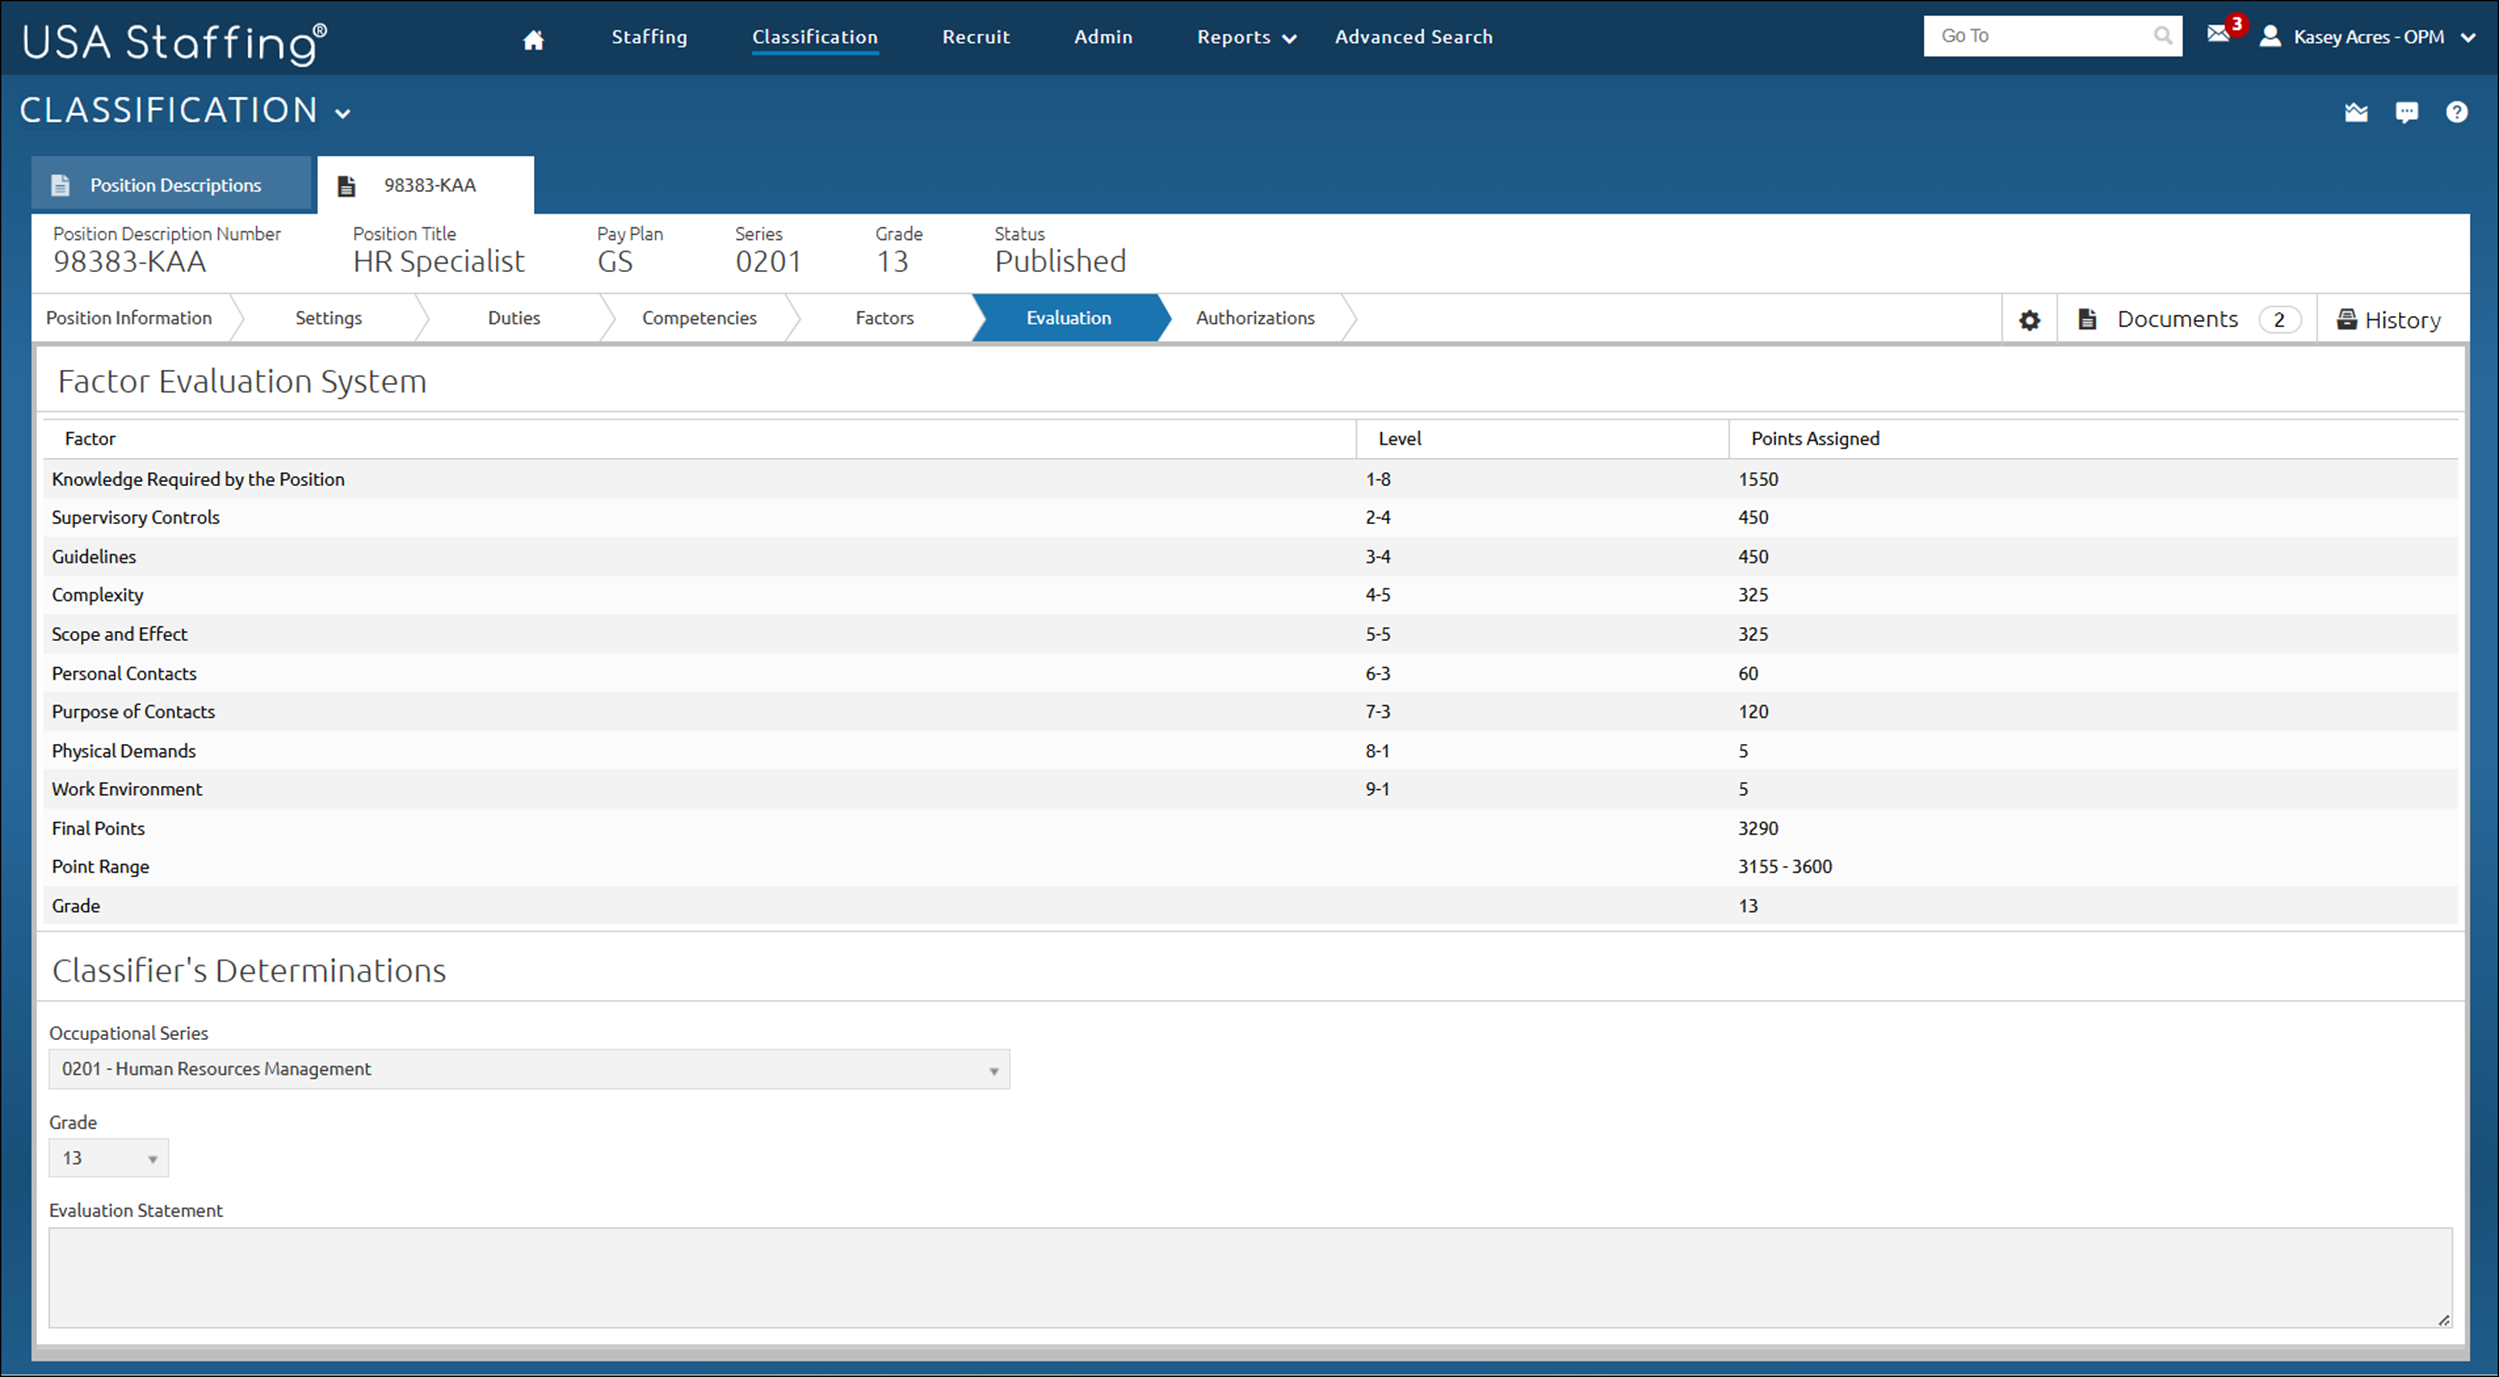Open the mail notifications envelope
Image resolution: width=2499 pixels, height=1377 pixels.
[2217, 34]
